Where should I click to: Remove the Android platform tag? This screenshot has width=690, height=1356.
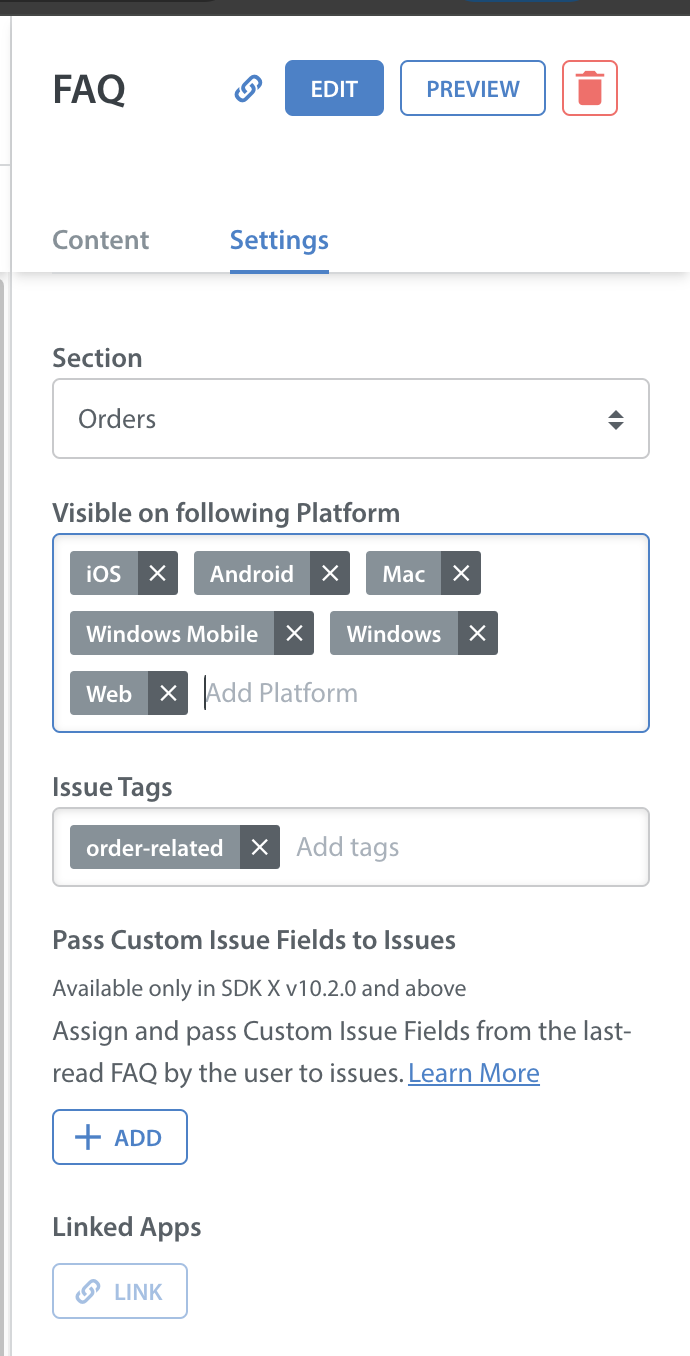pos(330,573)
